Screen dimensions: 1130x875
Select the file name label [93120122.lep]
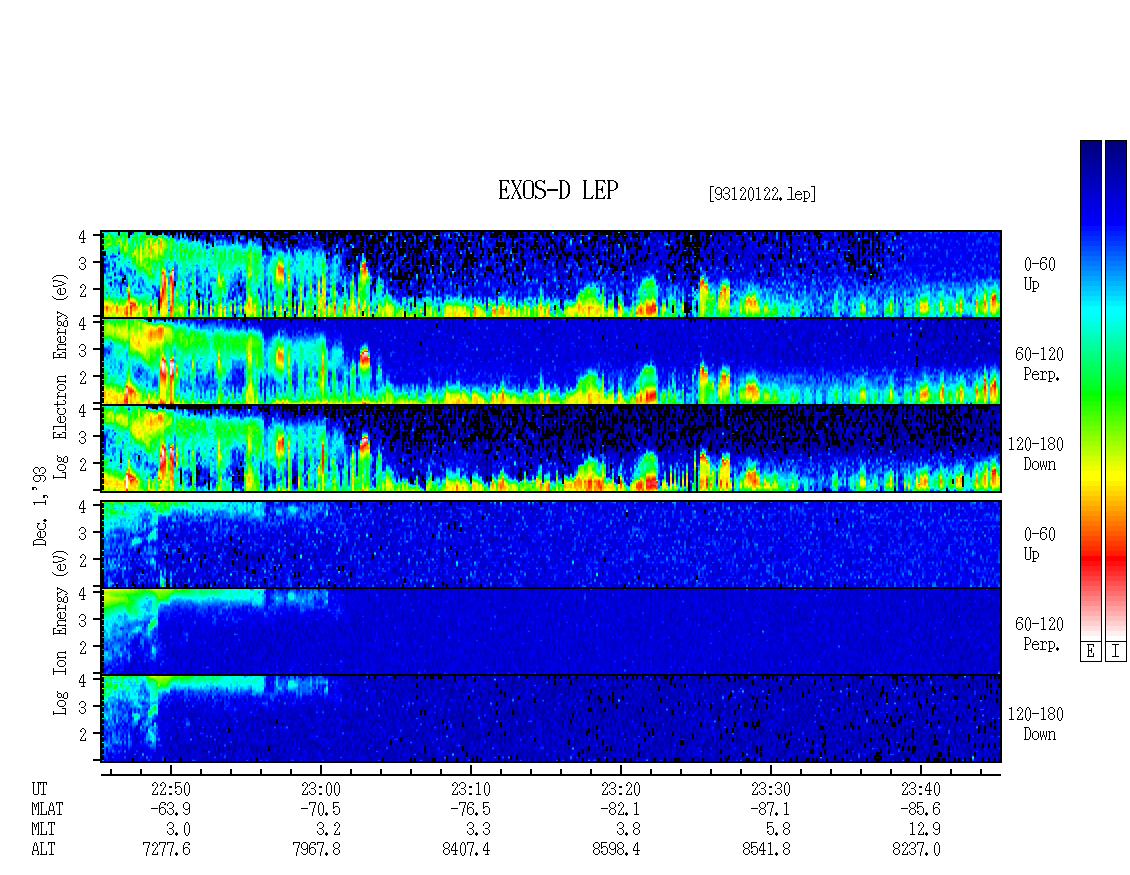tap(762, 194)
